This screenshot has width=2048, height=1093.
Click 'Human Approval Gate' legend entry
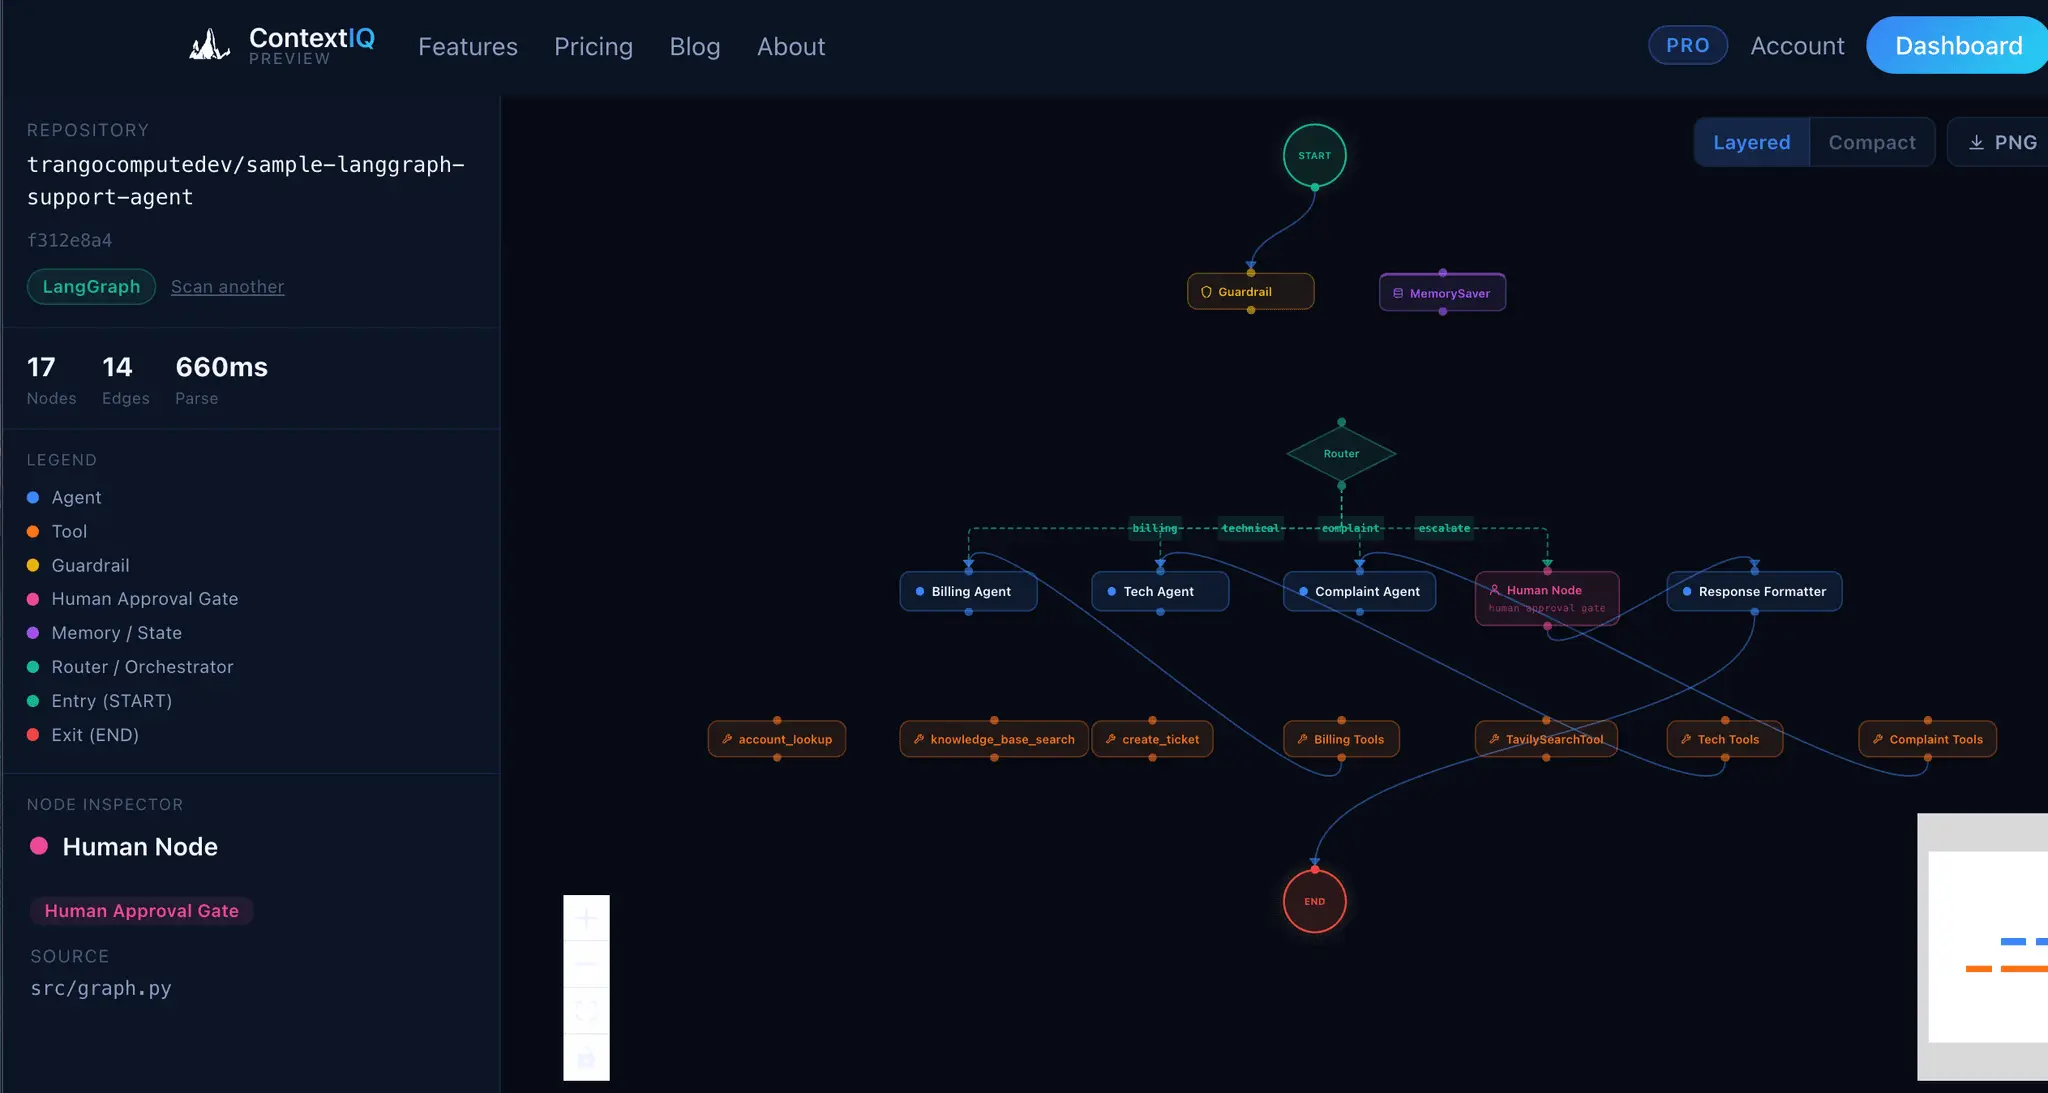pyautogui.click(x=132, y=598)
